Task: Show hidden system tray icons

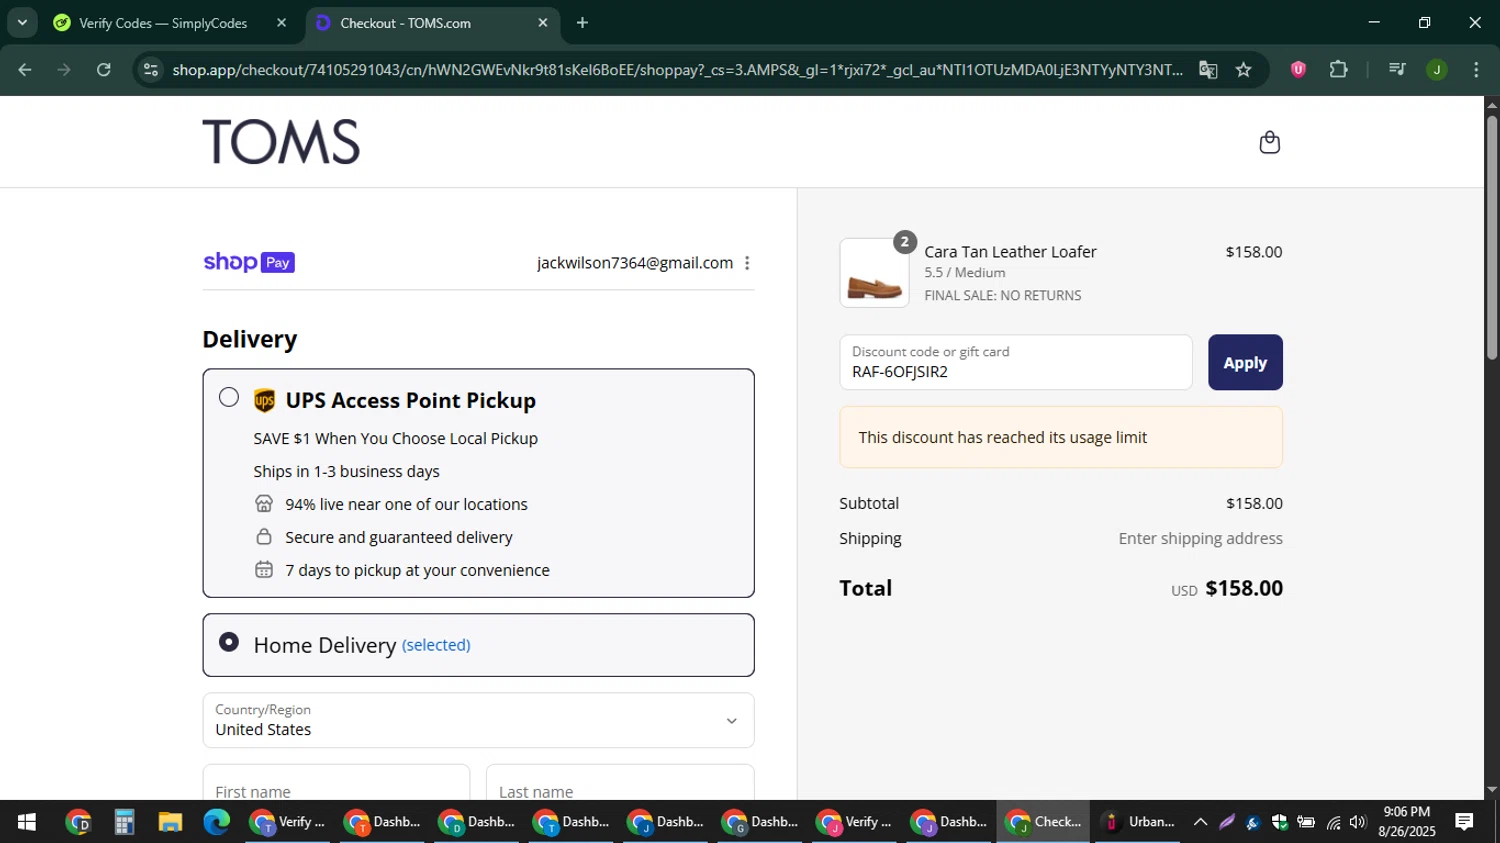Action: [x=1200, y=822]
